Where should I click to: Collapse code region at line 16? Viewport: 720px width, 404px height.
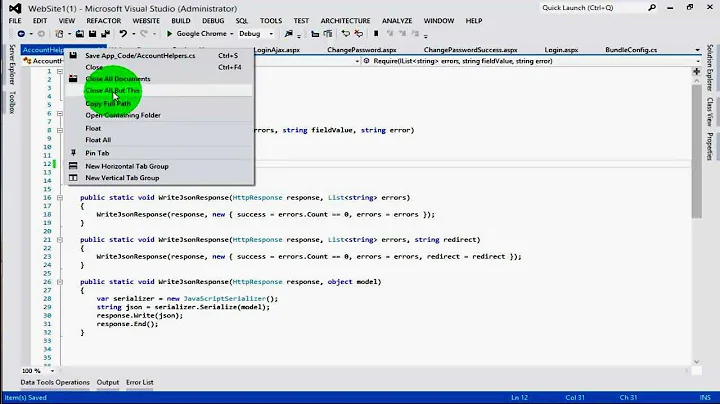(x=60, y=197)
